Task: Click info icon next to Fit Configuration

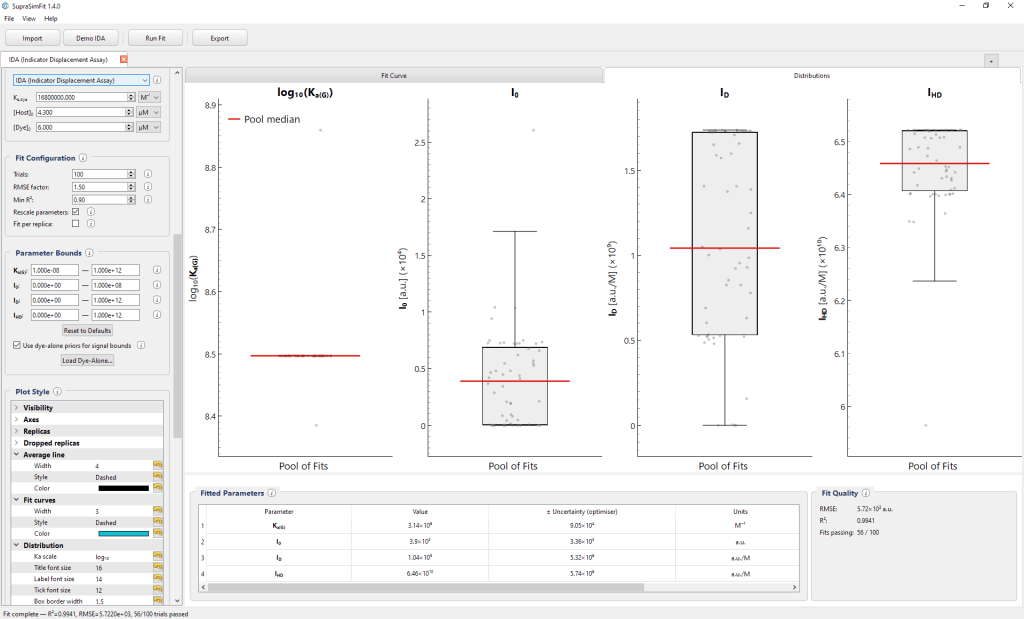Action: coord(83,158)
